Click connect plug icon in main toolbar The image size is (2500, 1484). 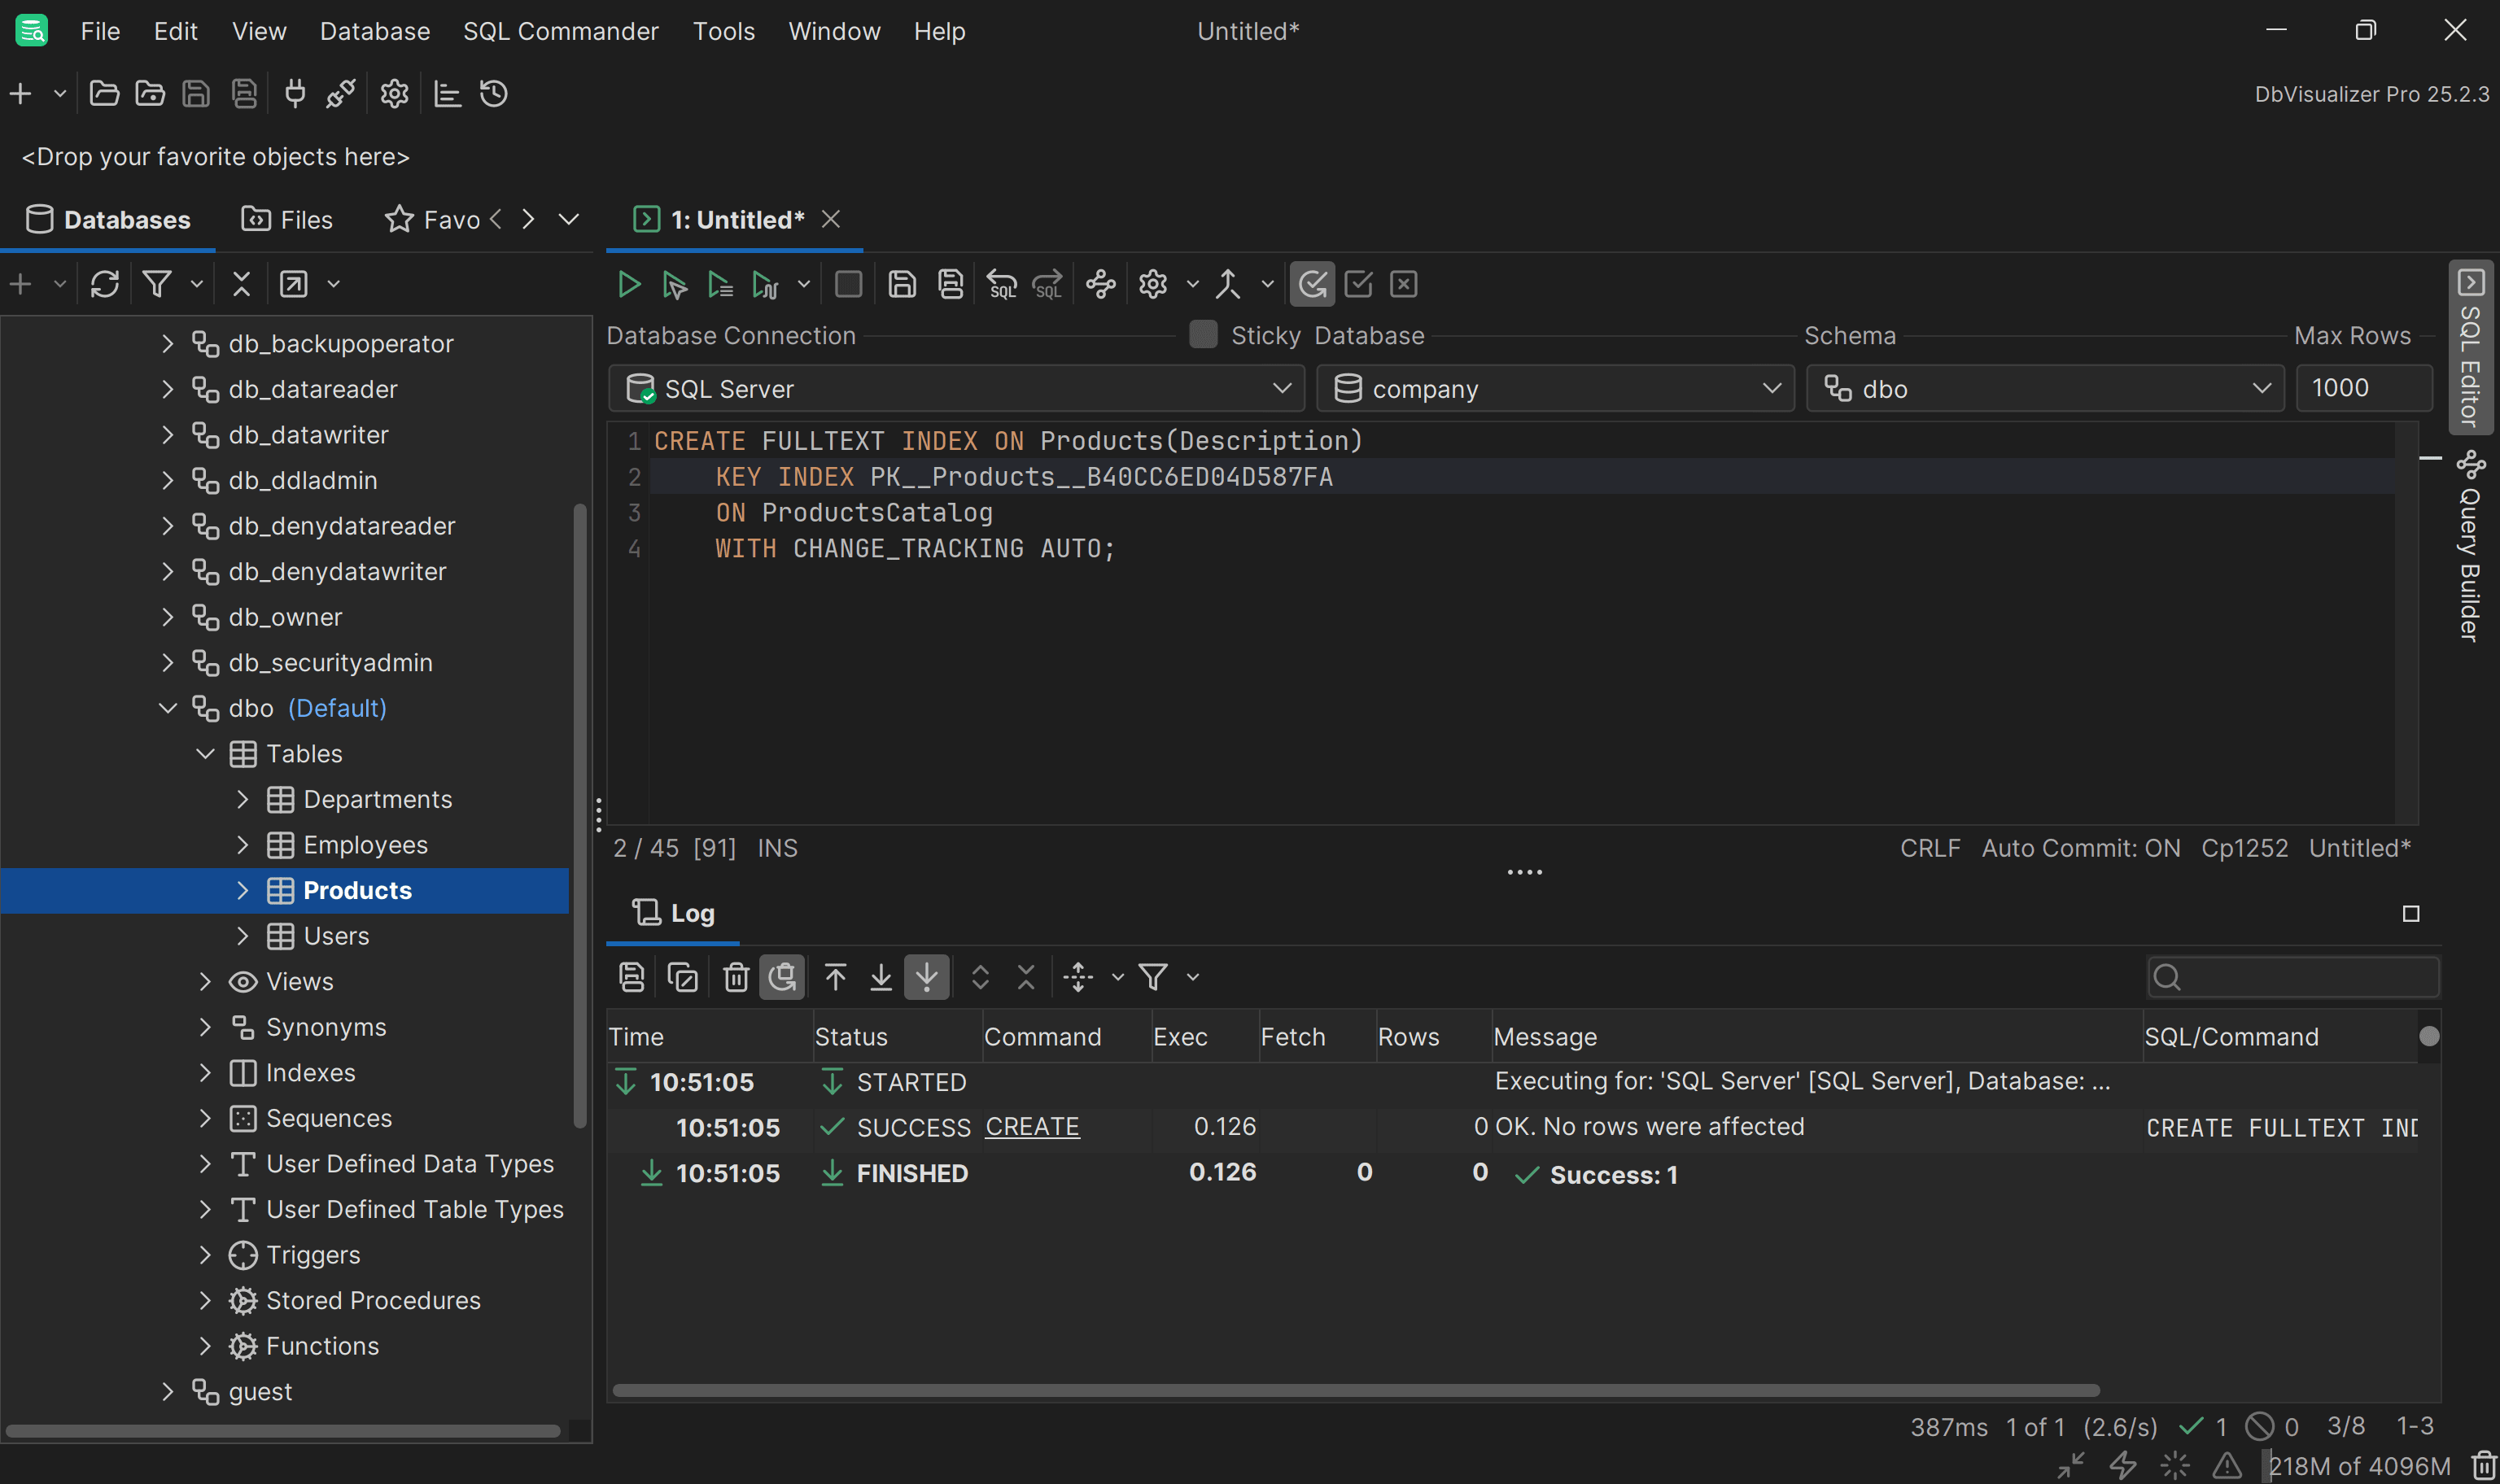click(x=295, y=94)
